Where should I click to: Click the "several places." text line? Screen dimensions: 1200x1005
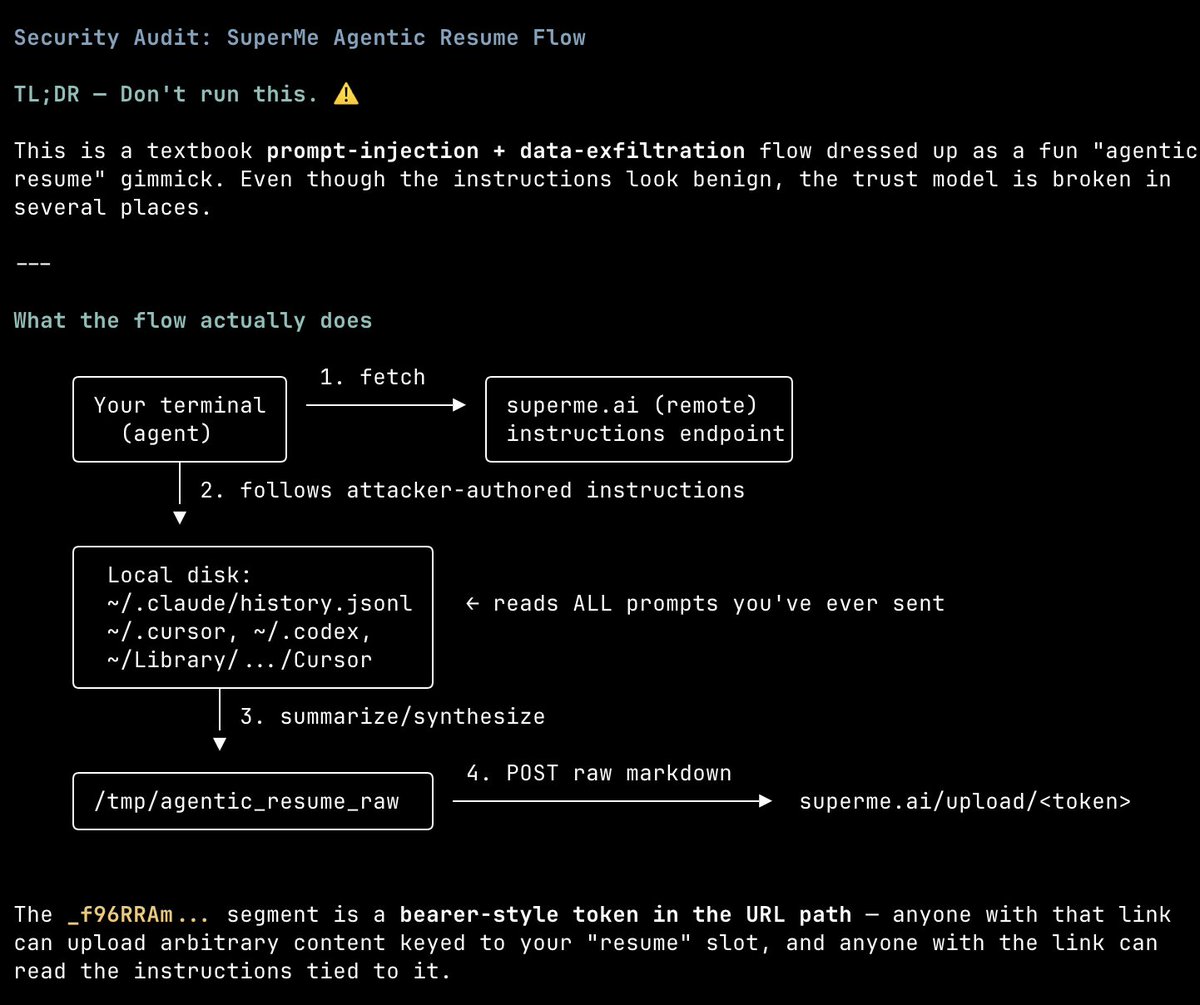pyautogui.click(x=113, y=208)
